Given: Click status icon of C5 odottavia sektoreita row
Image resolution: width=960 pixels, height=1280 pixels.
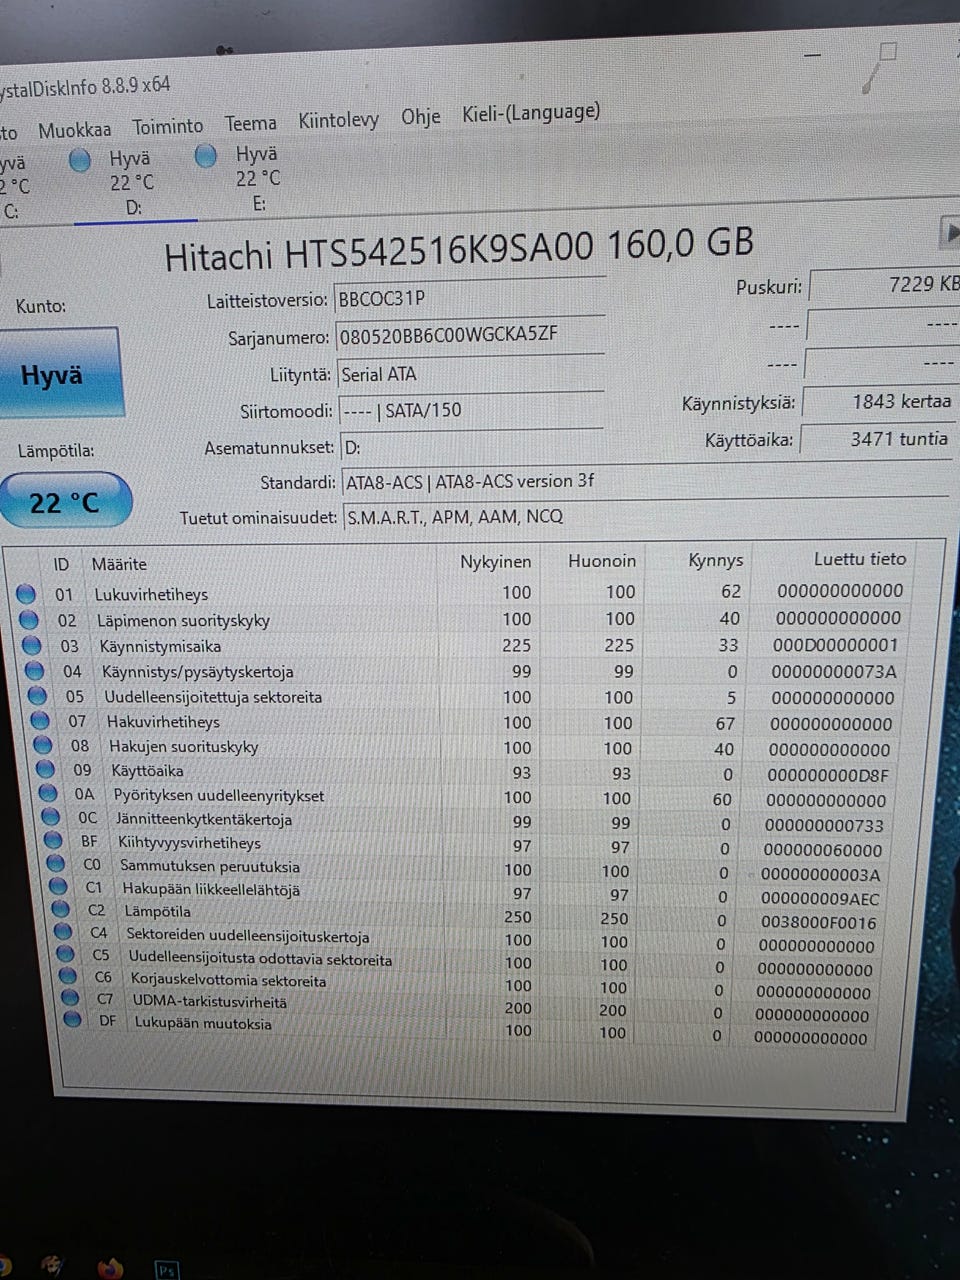Looking at the screenshot, I should coord(65,954).
